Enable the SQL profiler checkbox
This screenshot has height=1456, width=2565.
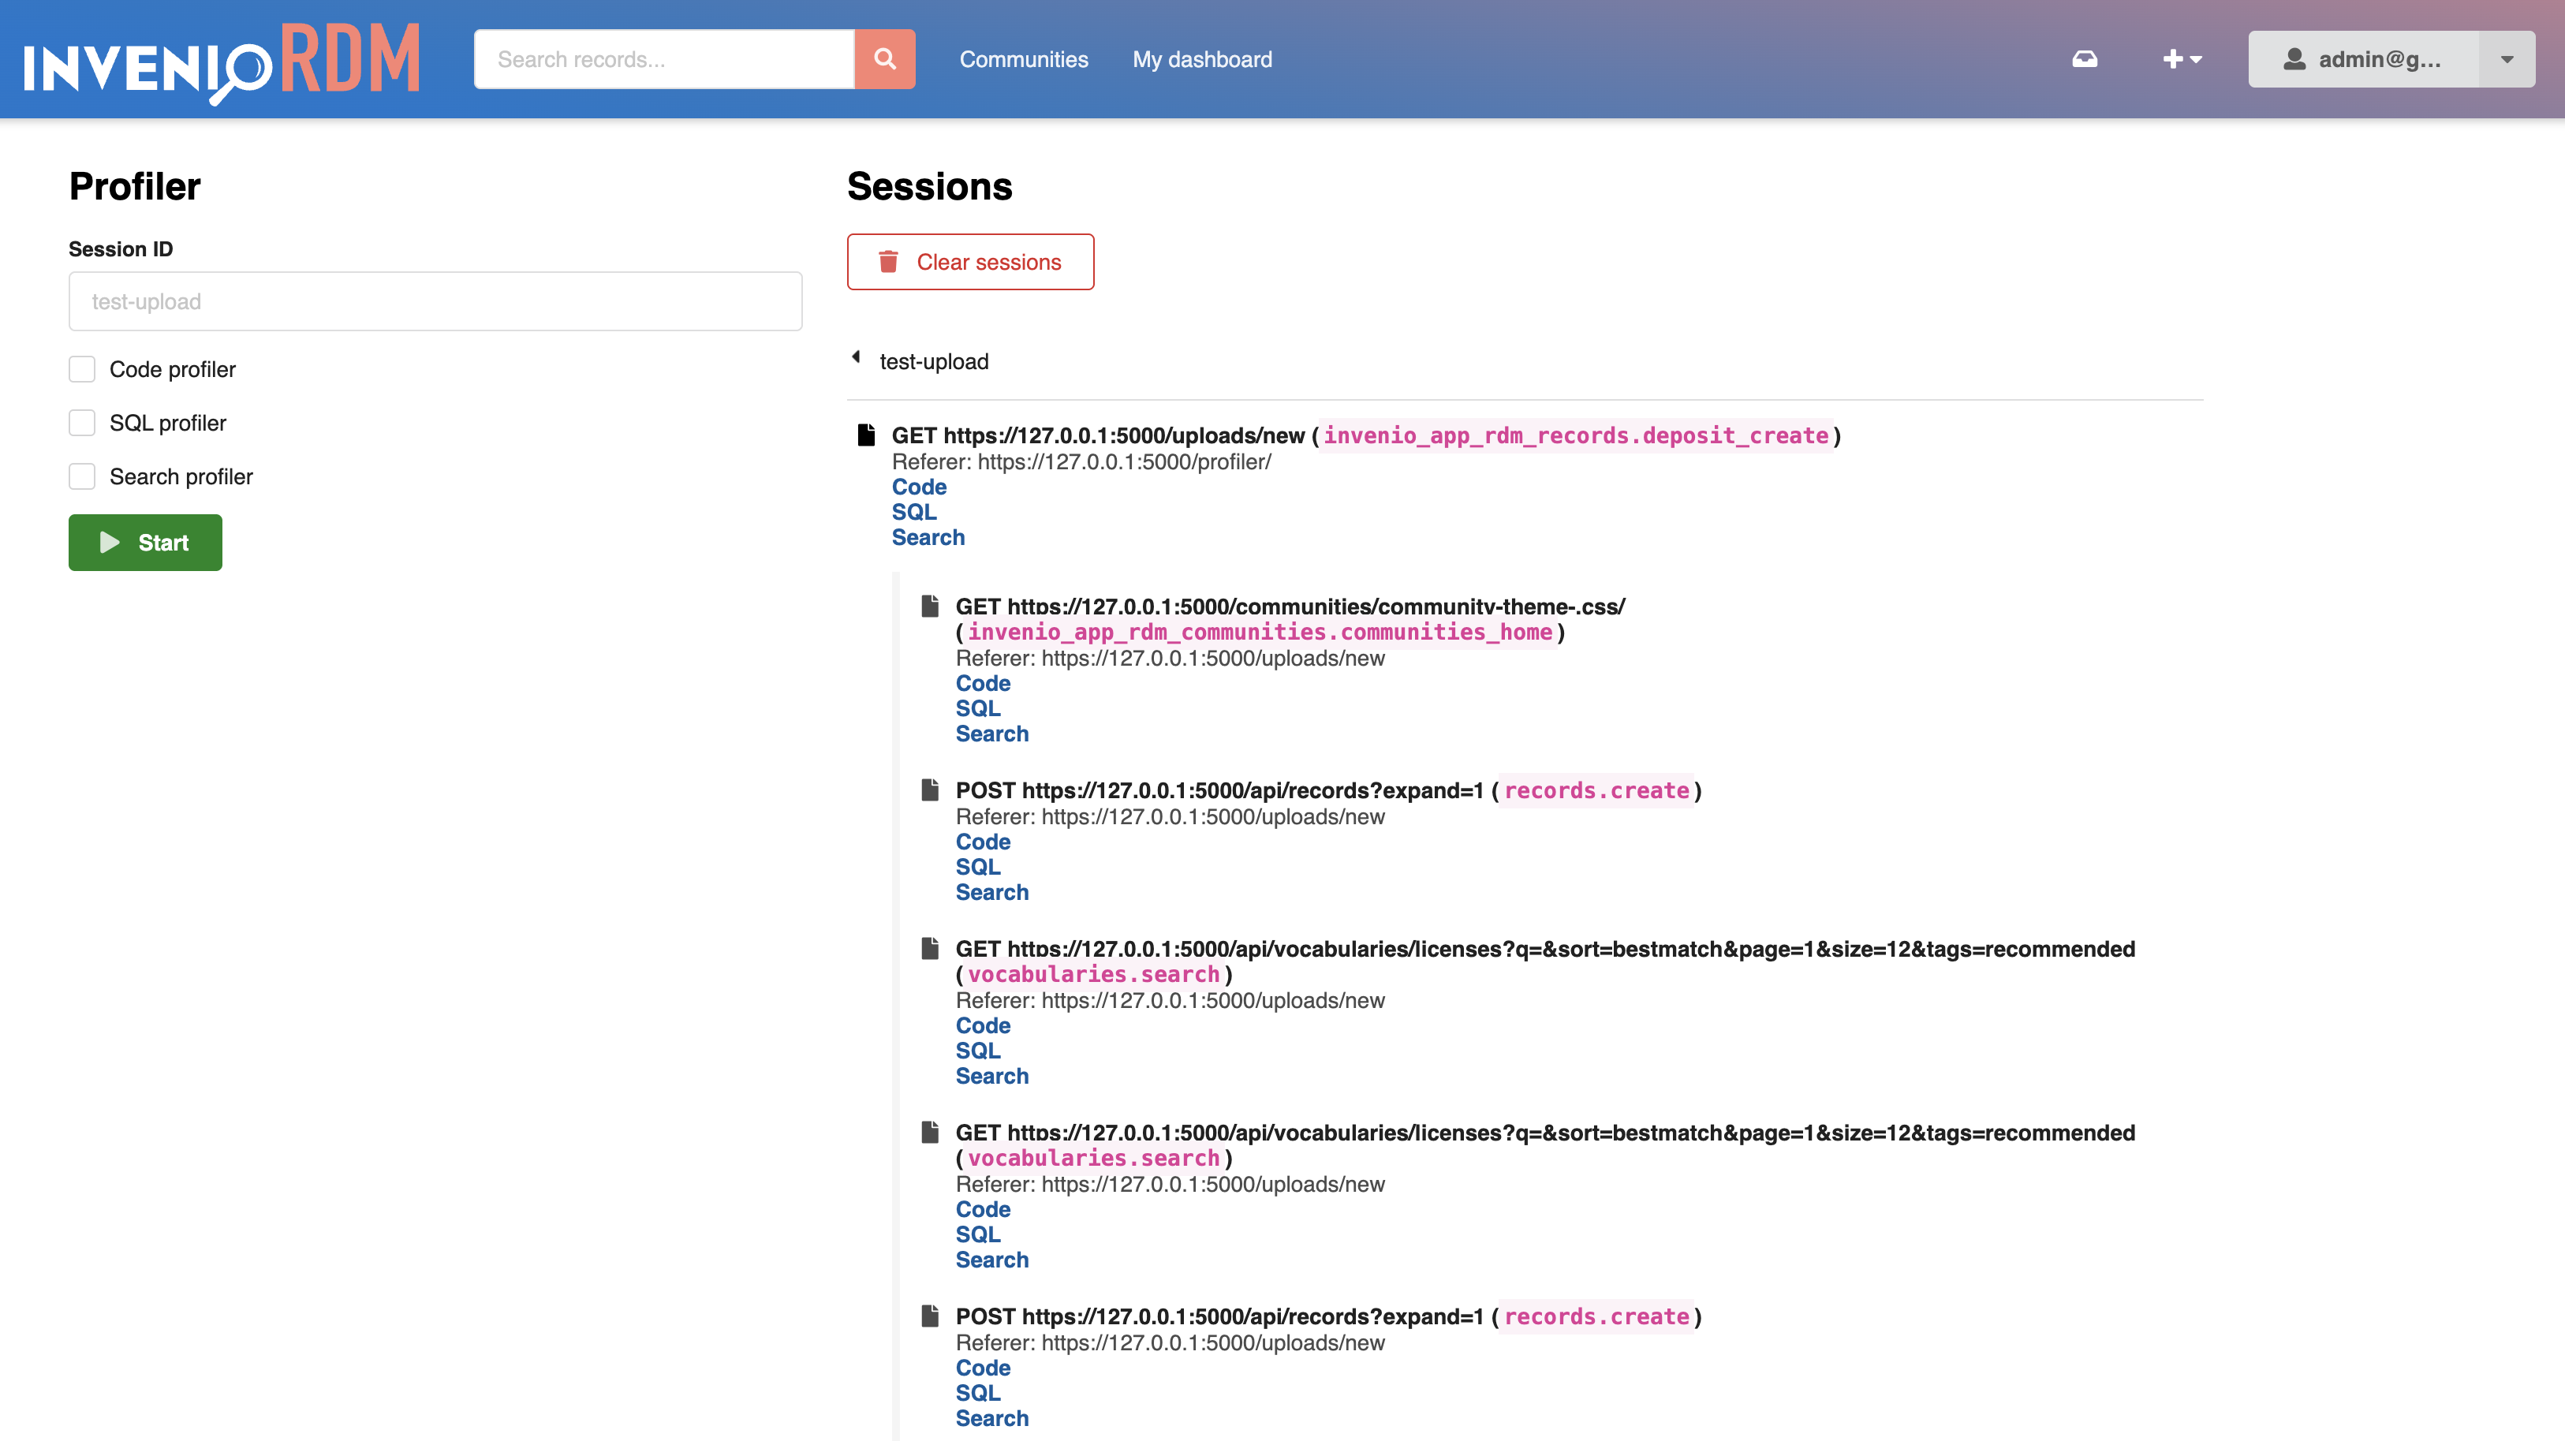[x=82, y=423]
